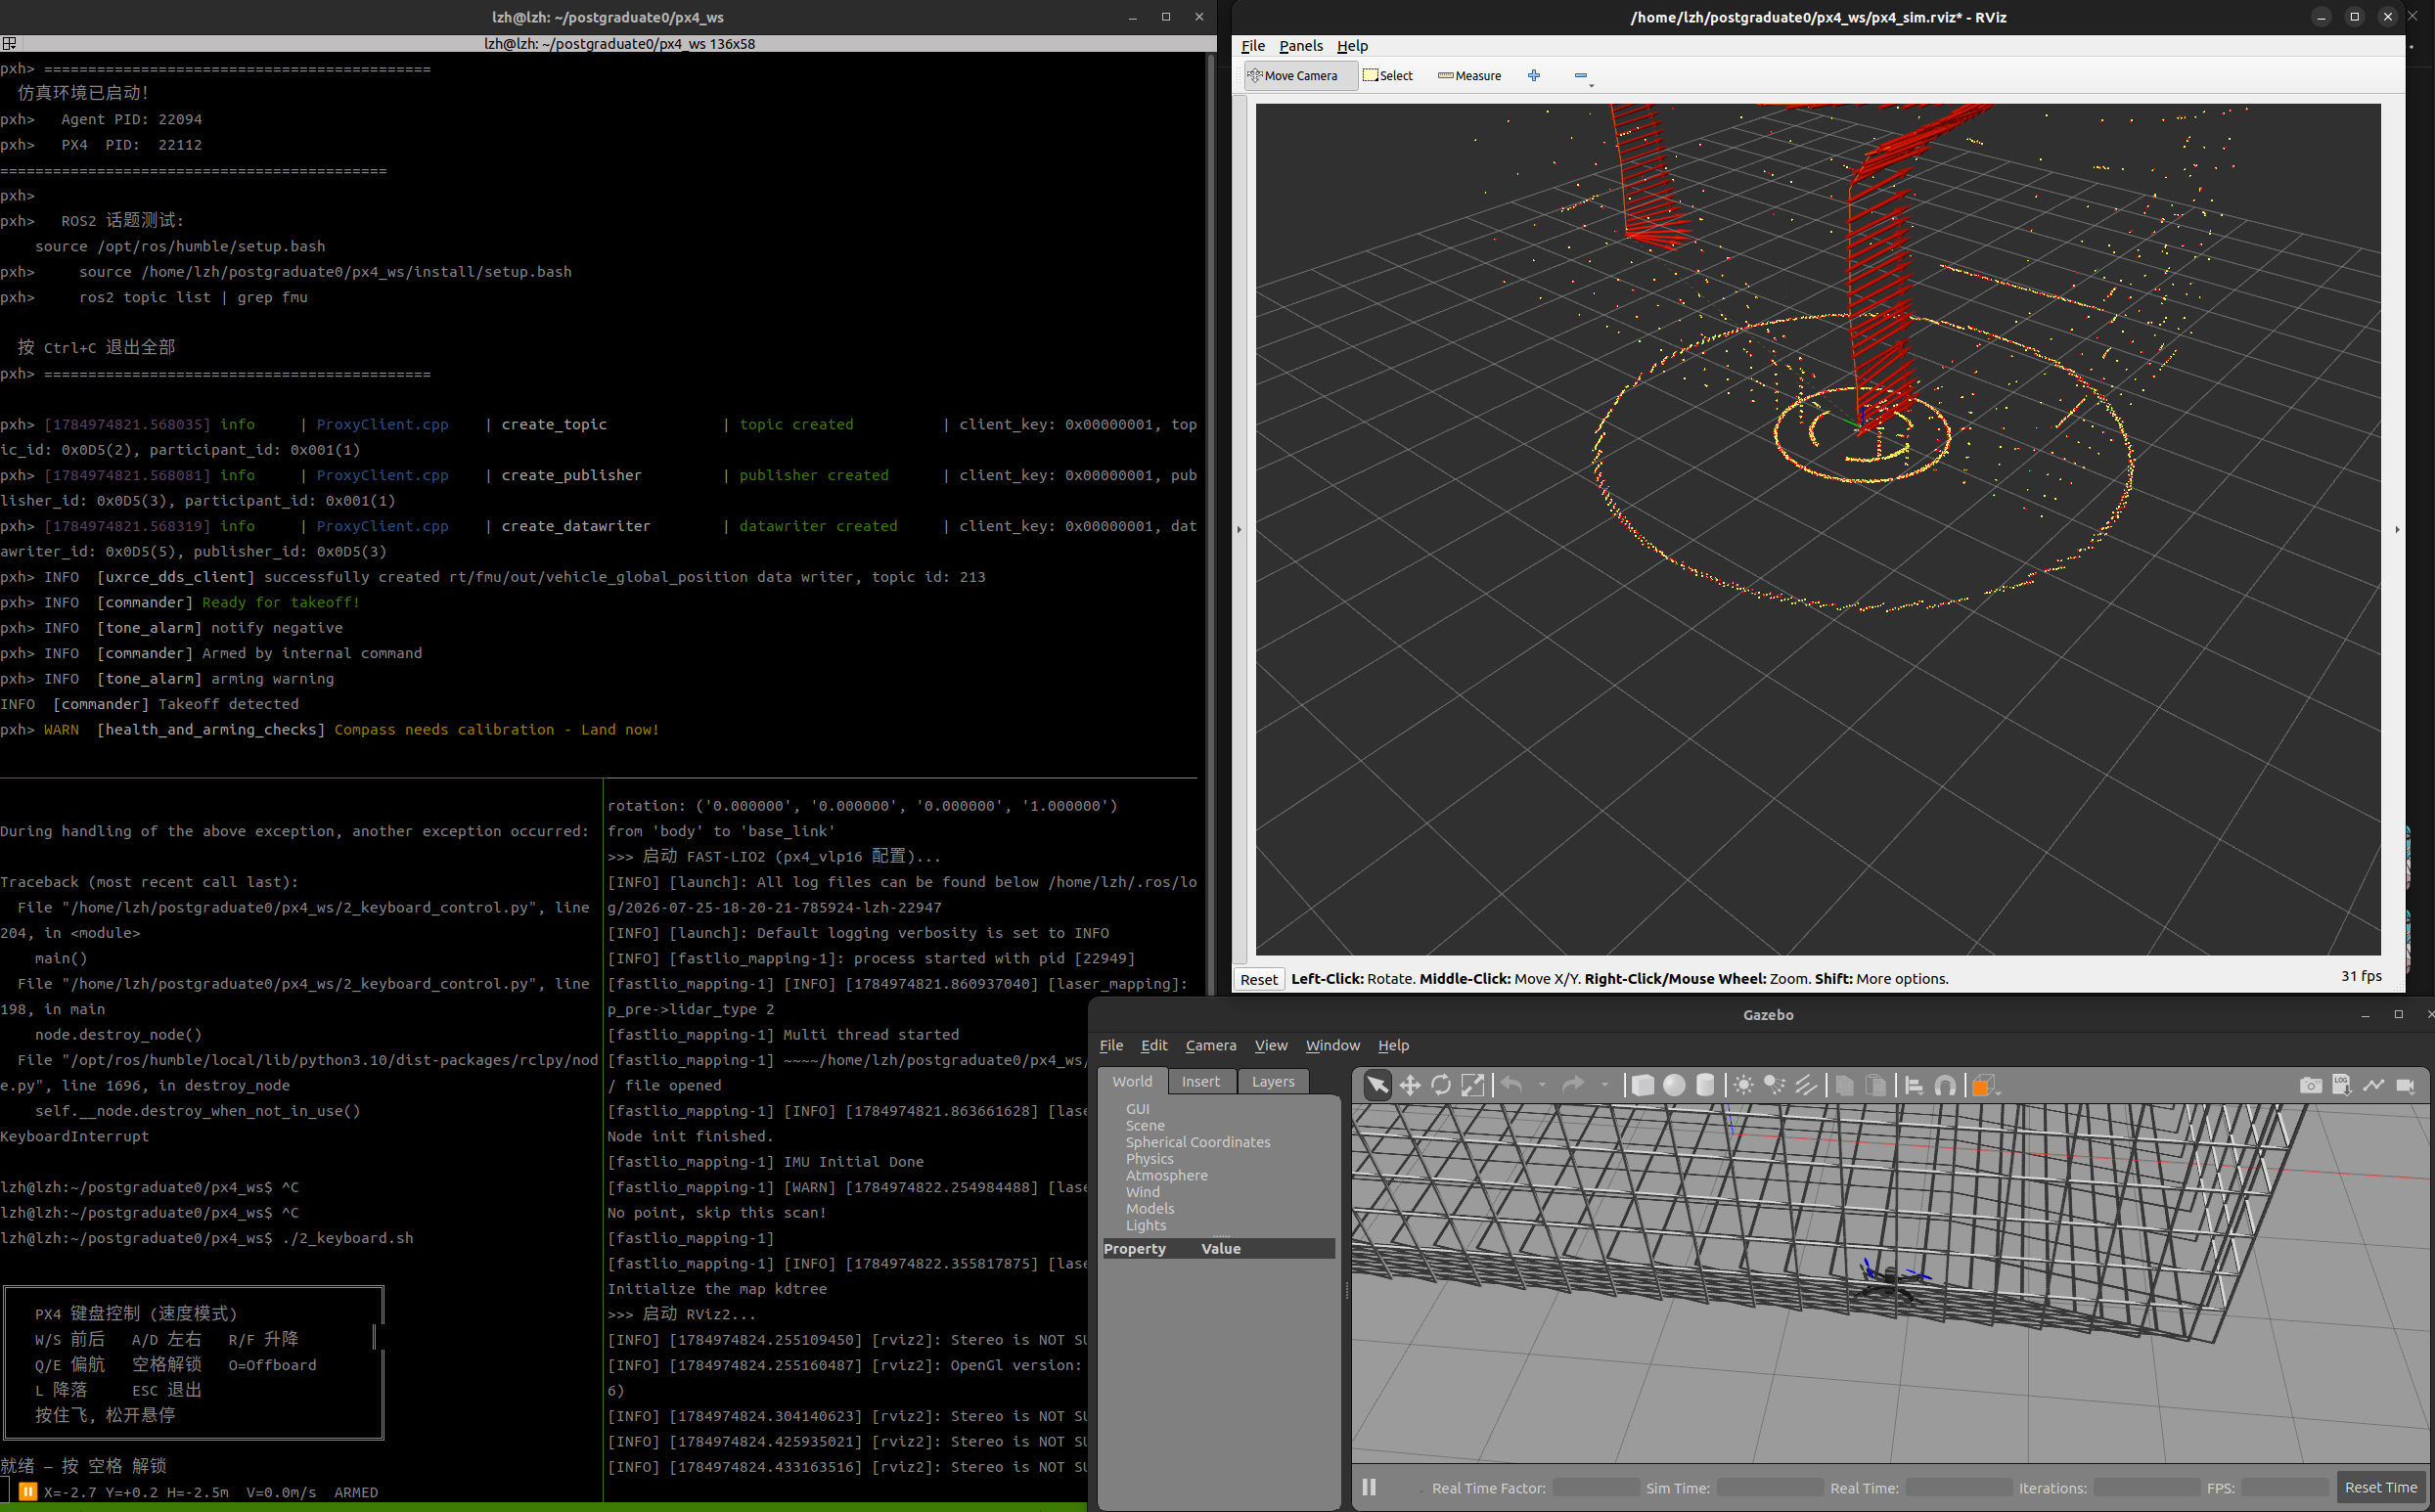Click Gazebo video record icon

[x=2405, y=1086]
